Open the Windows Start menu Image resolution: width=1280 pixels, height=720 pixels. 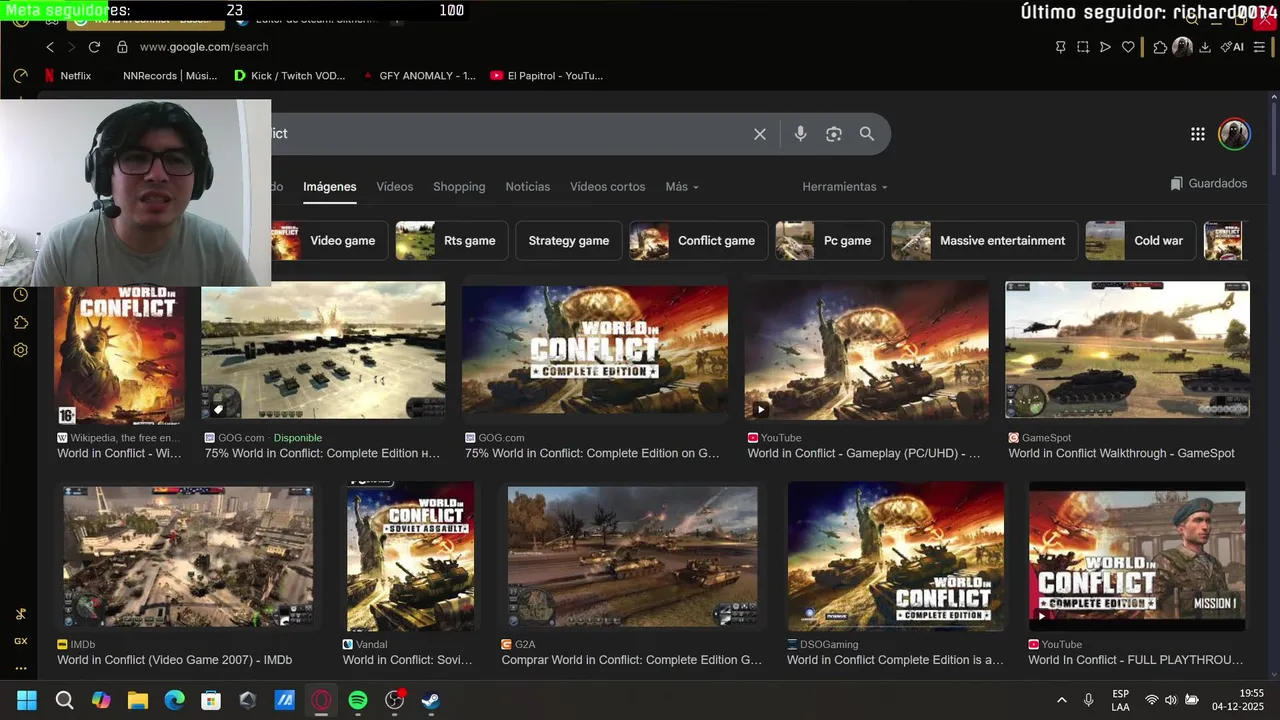pyautogui.click(x=27, y=700)
